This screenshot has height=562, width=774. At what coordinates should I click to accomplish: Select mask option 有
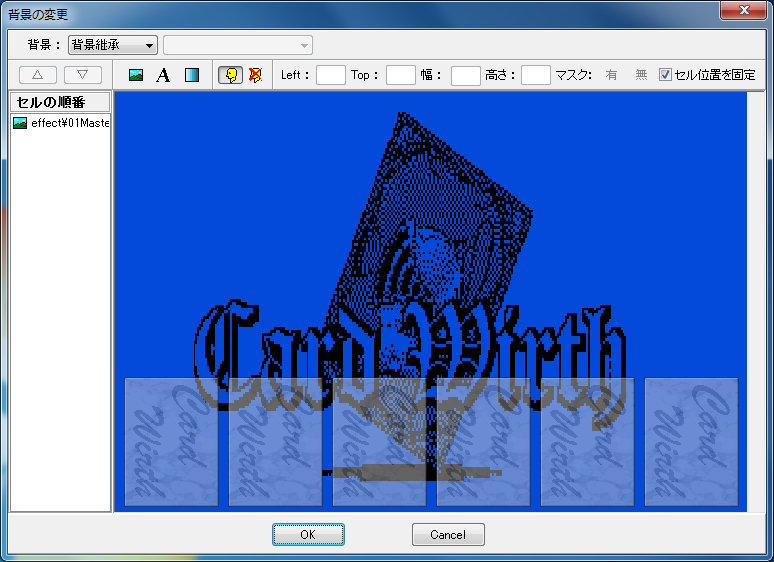point(611,75)
